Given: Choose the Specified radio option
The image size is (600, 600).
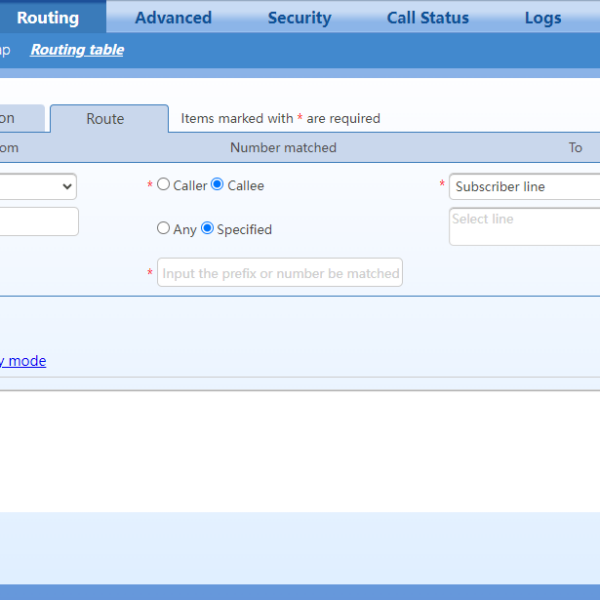Looking at the screenshot, I should pos(208,228).
